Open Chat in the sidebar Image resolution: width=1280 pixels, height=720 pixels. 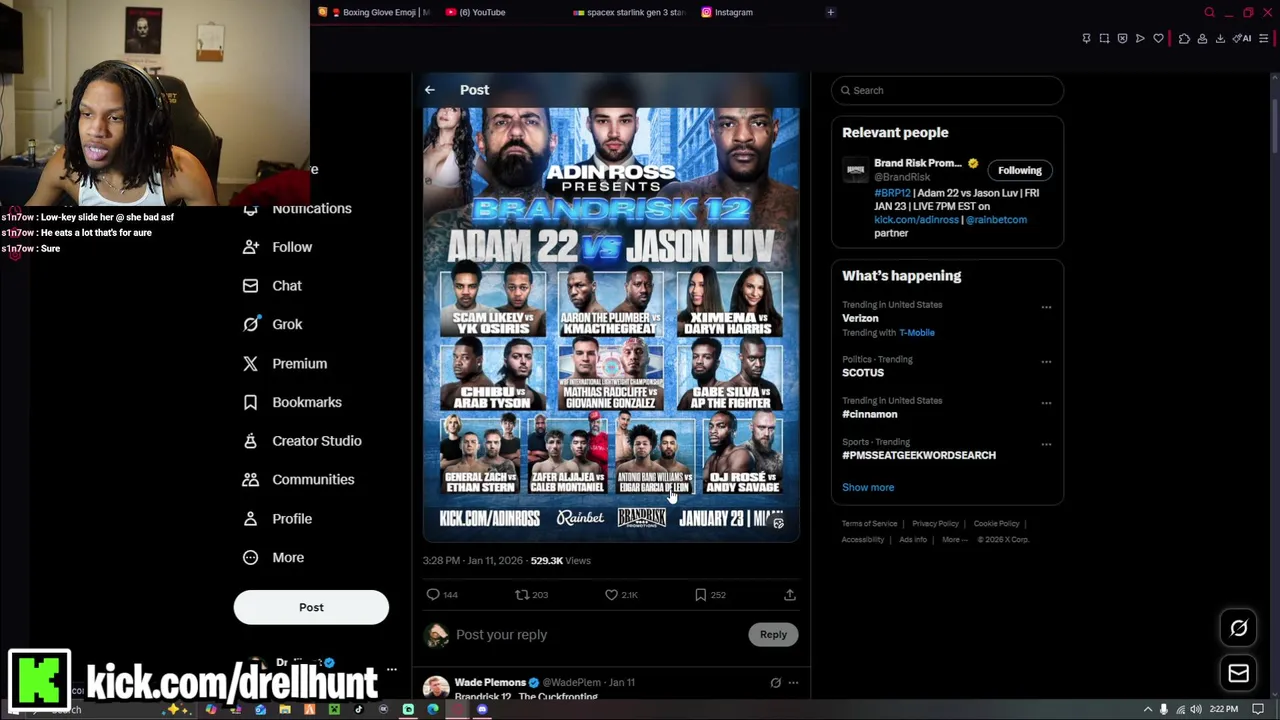273,286
